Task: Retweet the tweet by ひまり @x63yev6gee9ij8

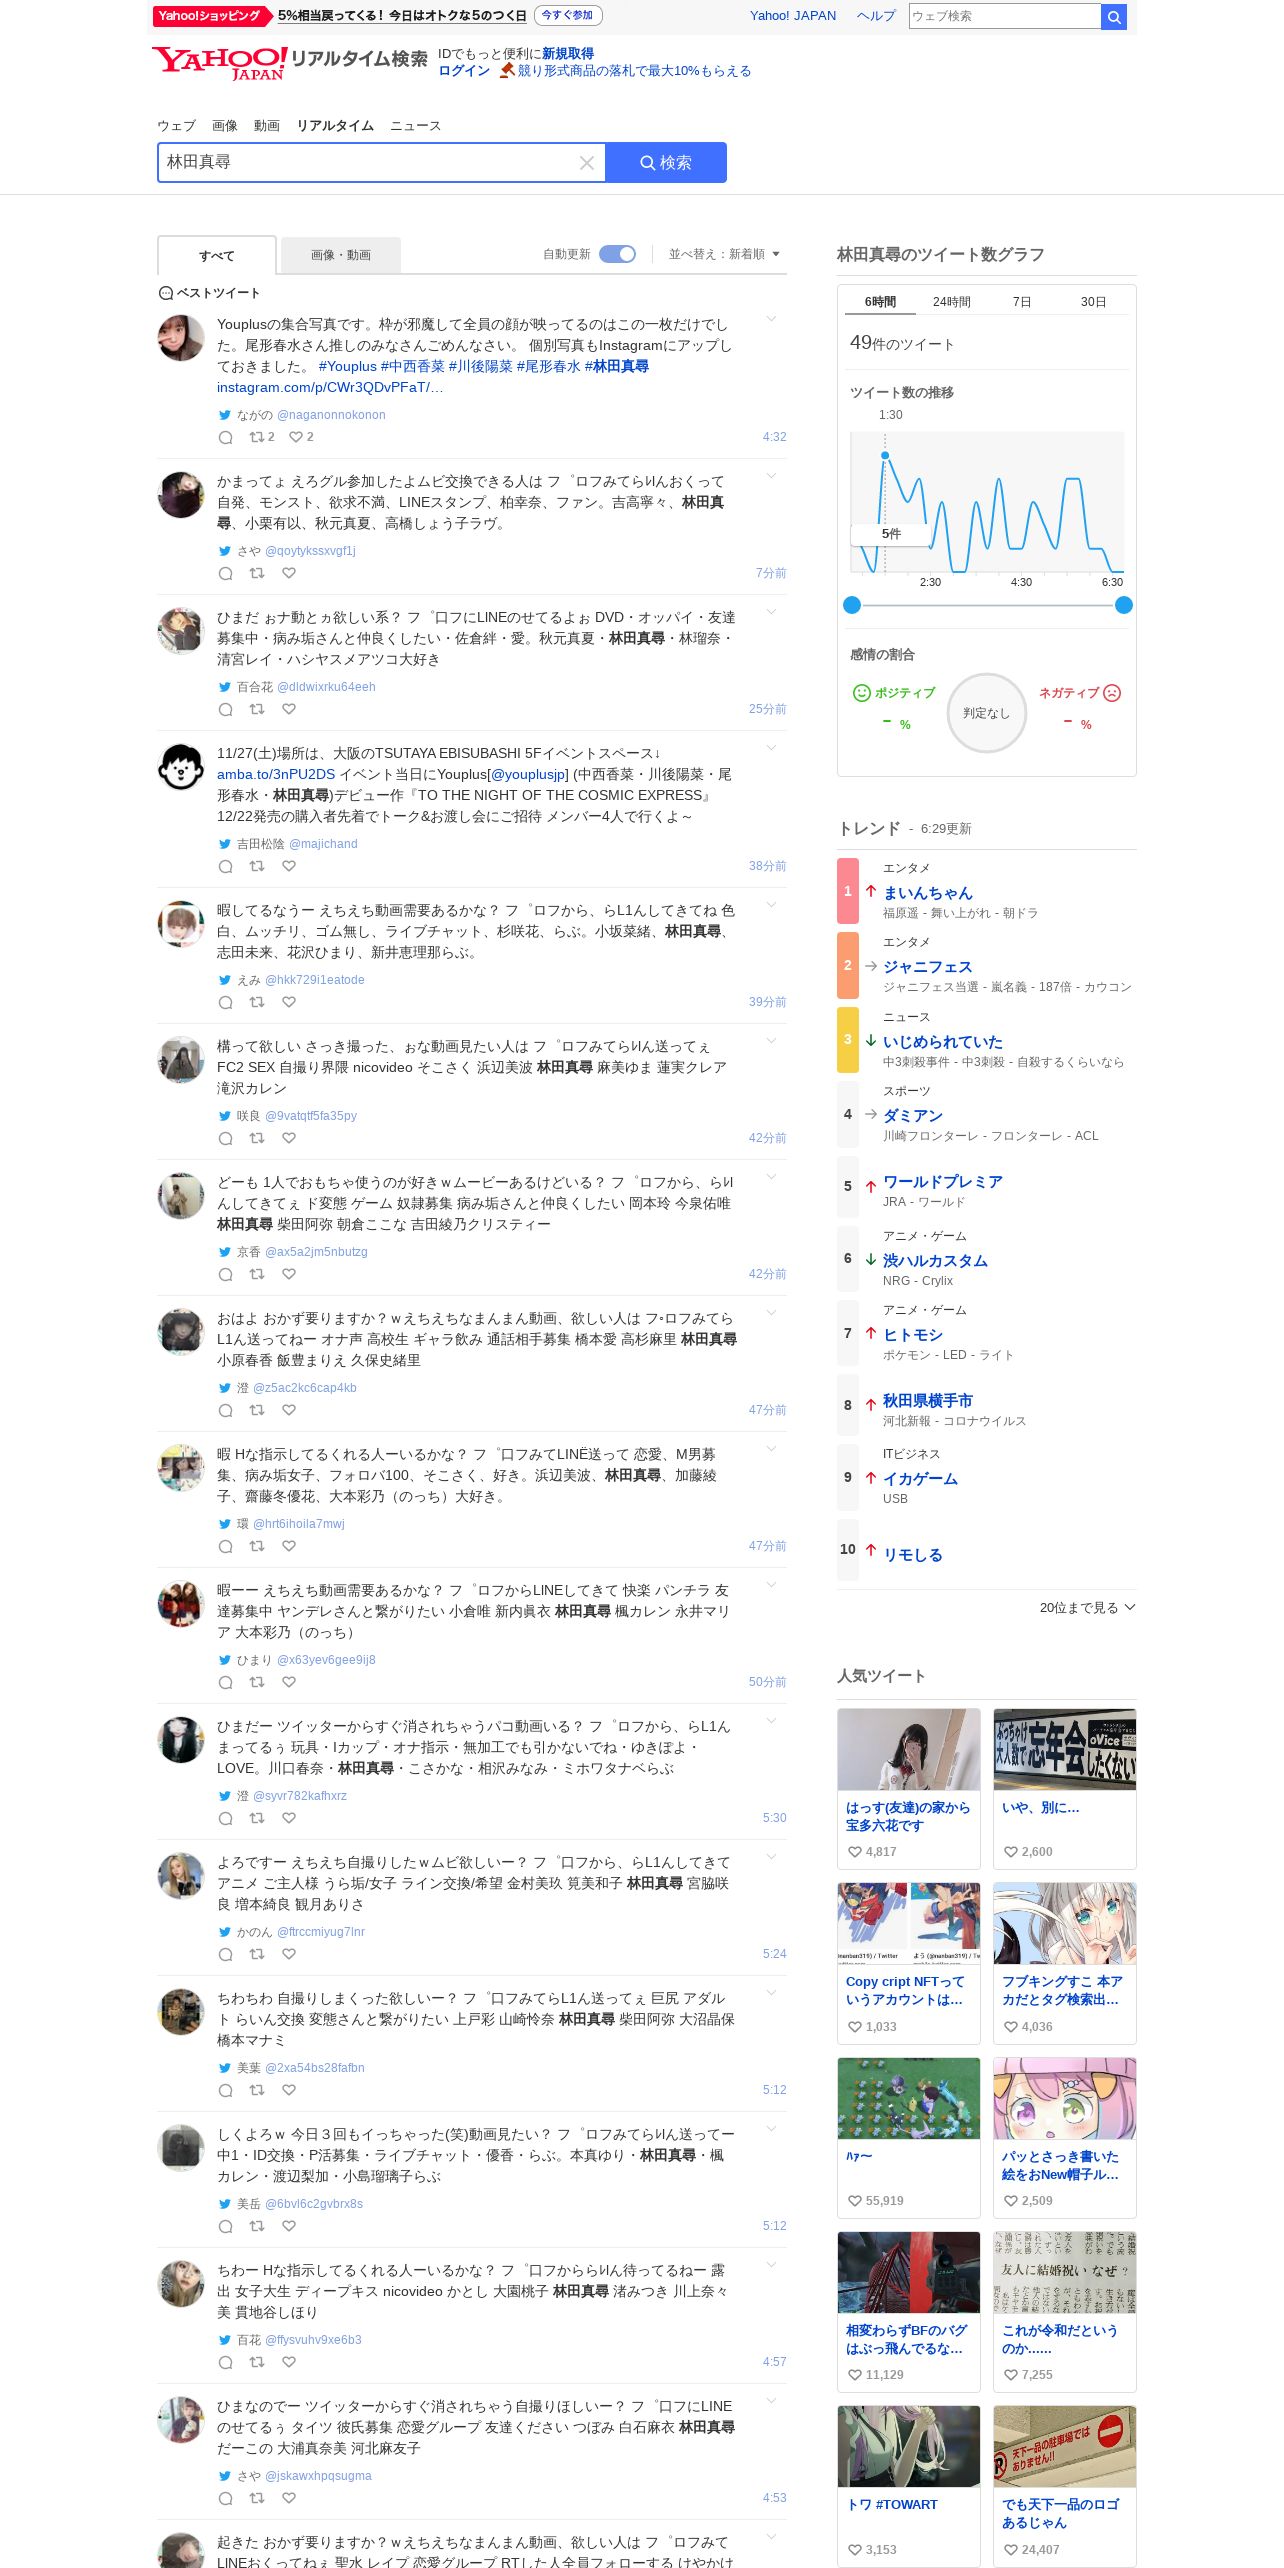Action: pyautogui.click(x=257, y=1682)
